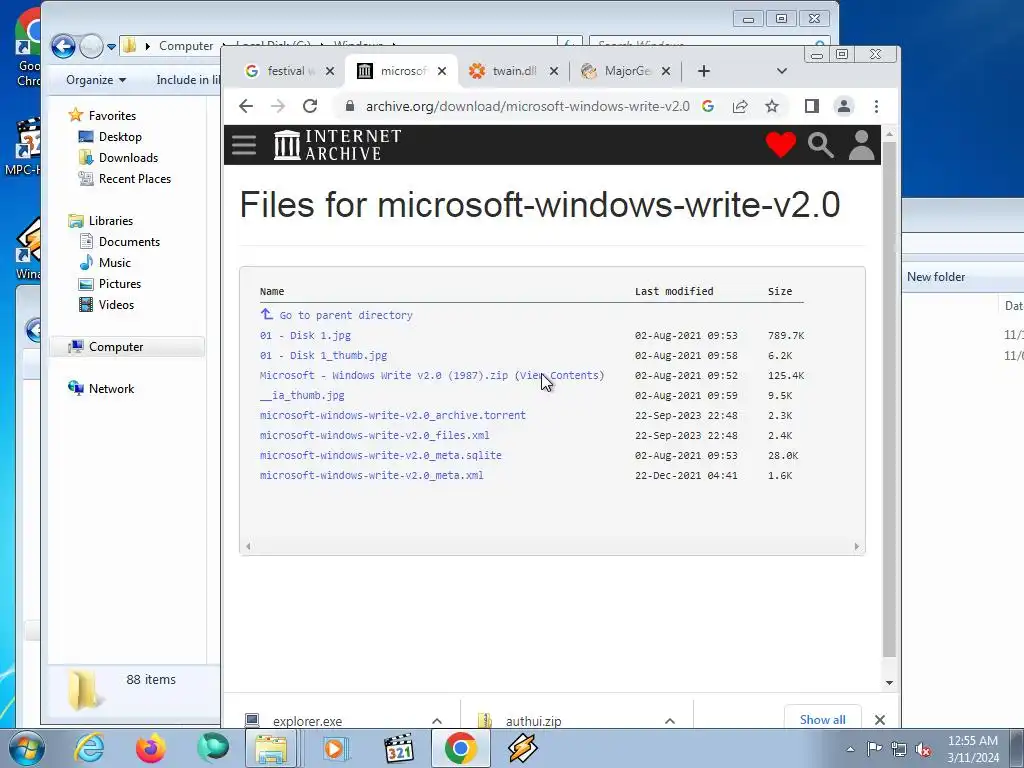
Task: Open Internet Archive user account icon
Action: point(861,145)
